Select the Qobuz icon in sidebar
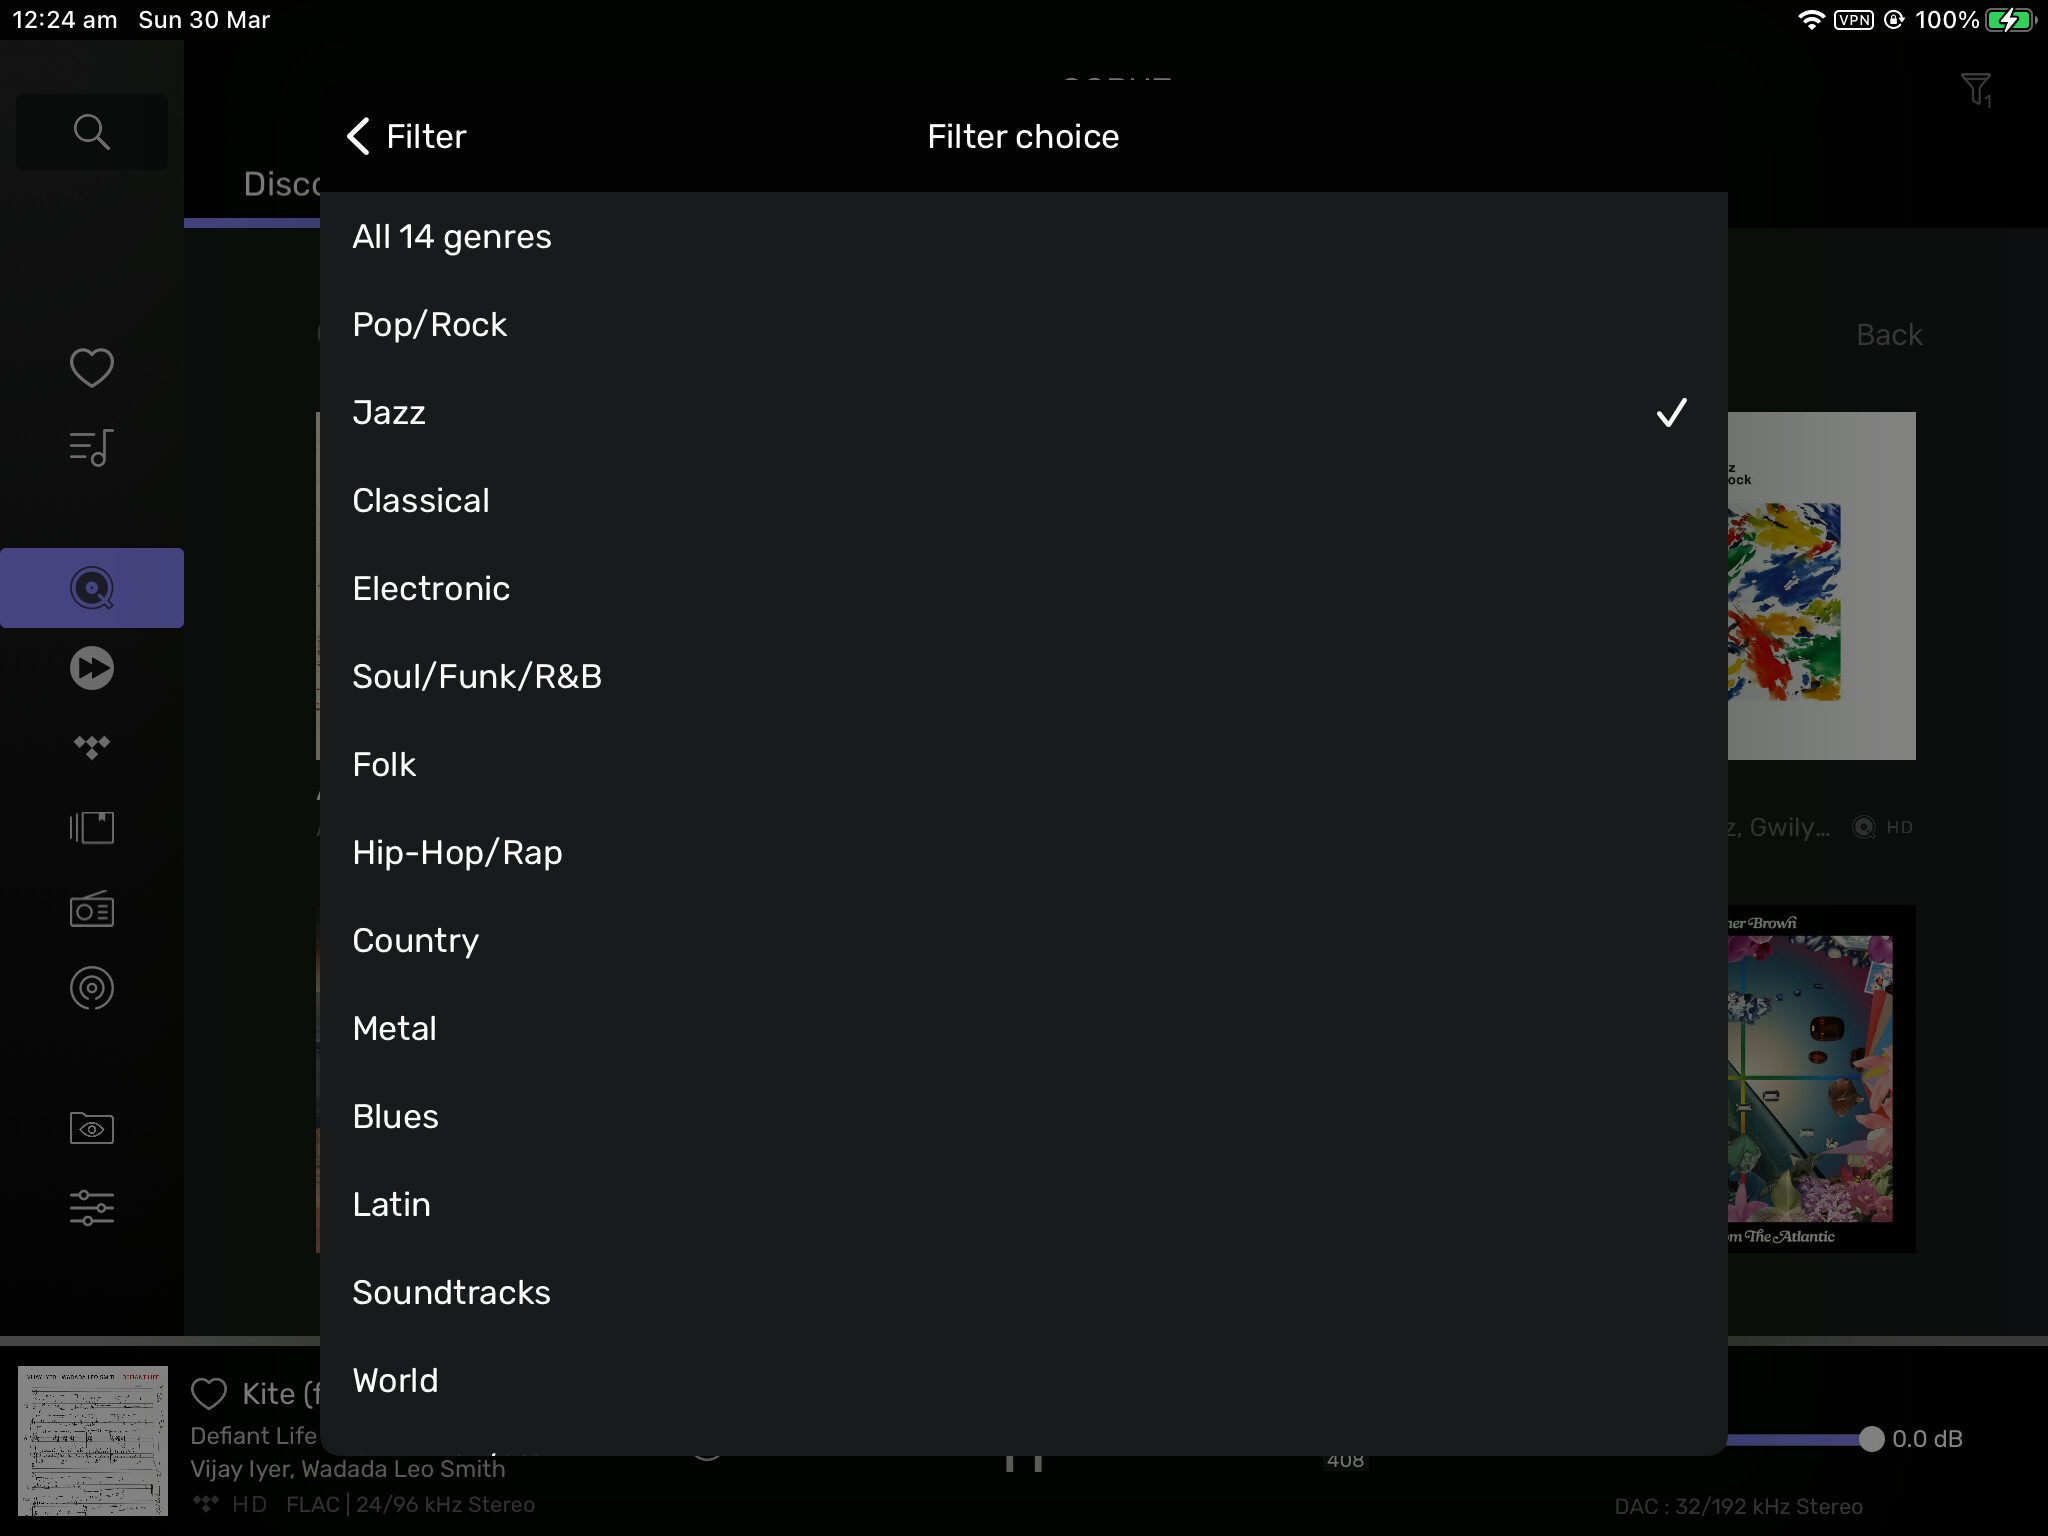 pos(91,588)
